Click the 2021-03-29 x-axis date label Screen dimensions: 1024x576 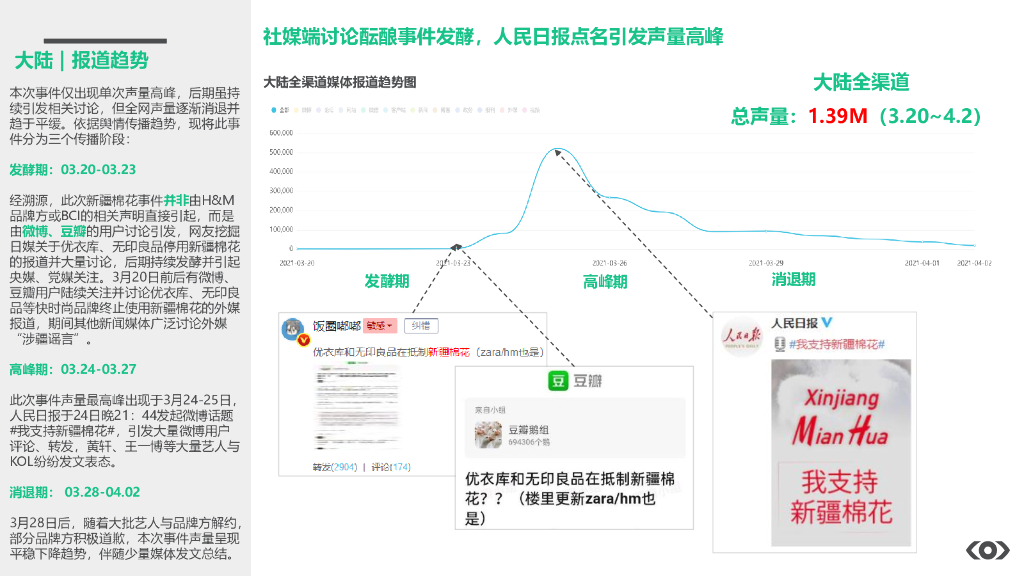pos(765,263)
